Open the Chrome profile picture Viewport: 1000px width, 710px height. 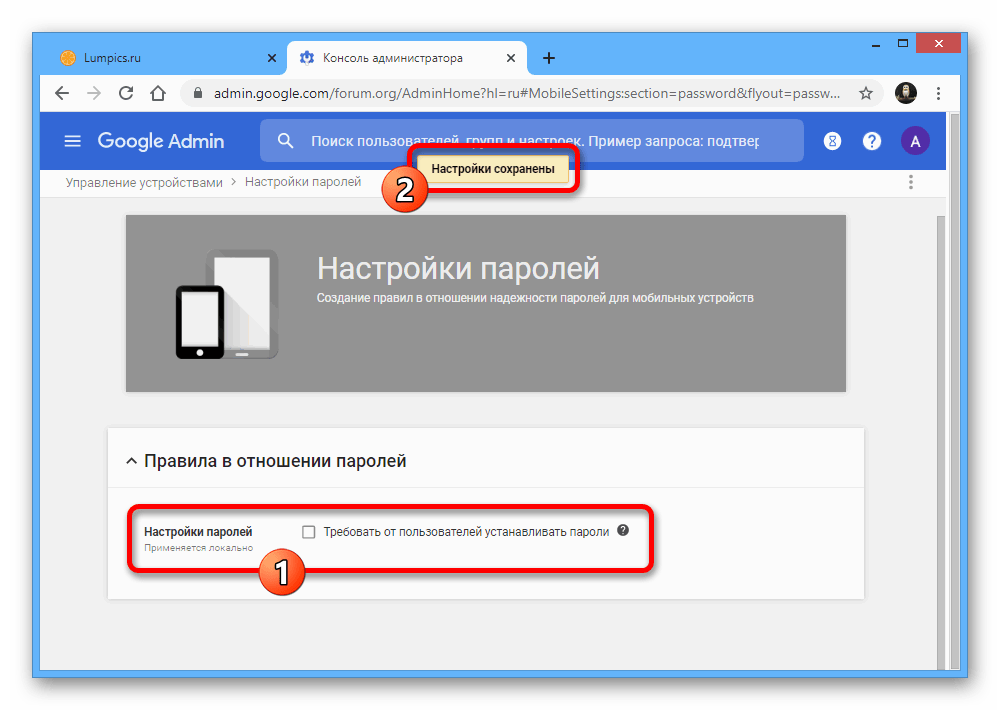click(906, 93)
